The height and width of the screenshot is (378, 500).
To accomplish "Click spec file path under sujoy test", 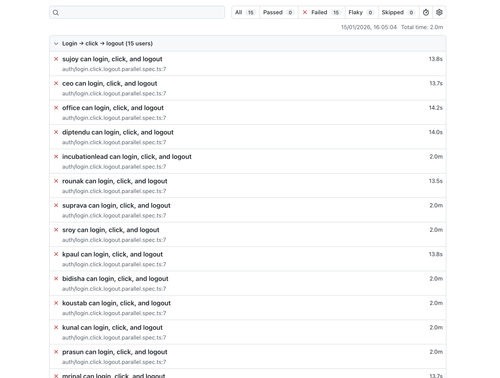I will [x=114, y=69].
